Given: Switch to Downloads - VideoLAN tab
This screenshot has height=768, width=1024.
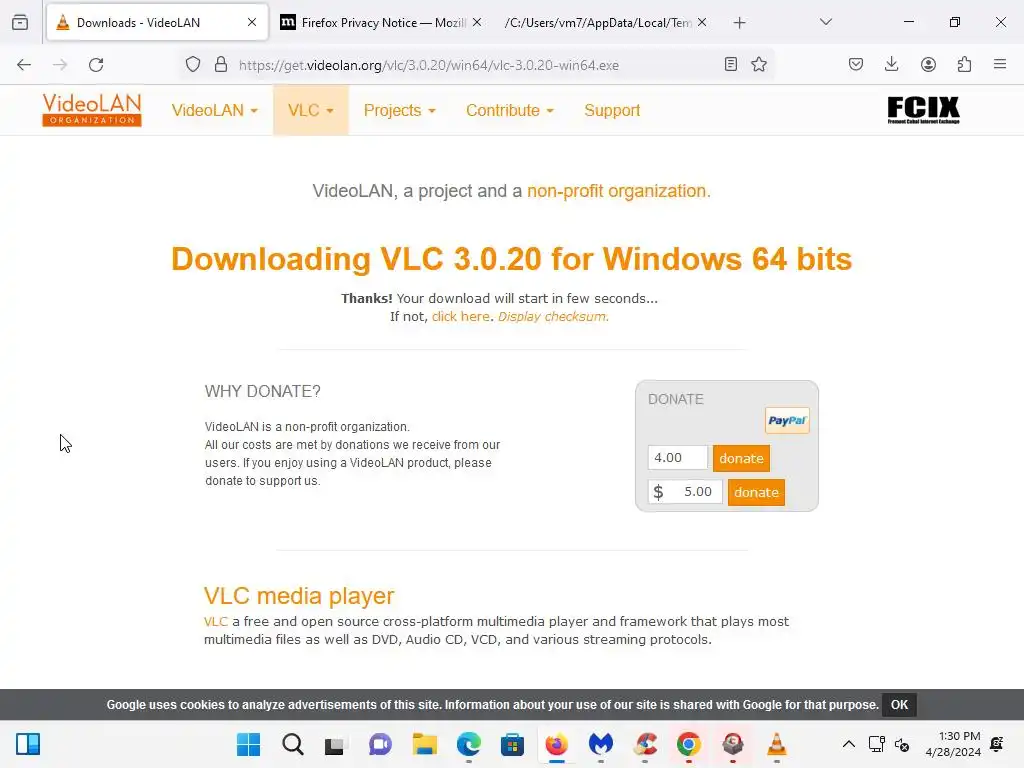Looking at the screenshot, I should pos(157,22).
